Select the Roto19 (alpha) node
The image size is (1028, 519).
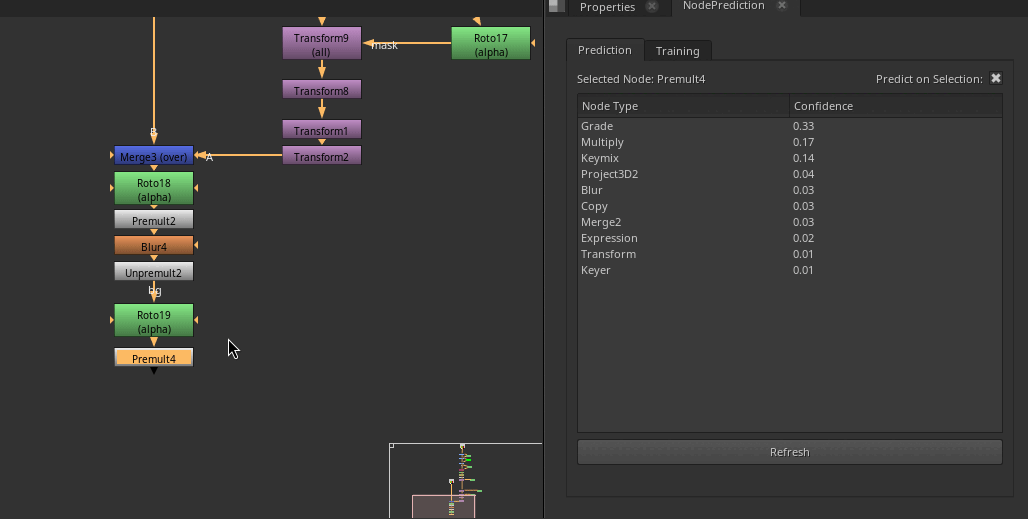pos(154,320)
